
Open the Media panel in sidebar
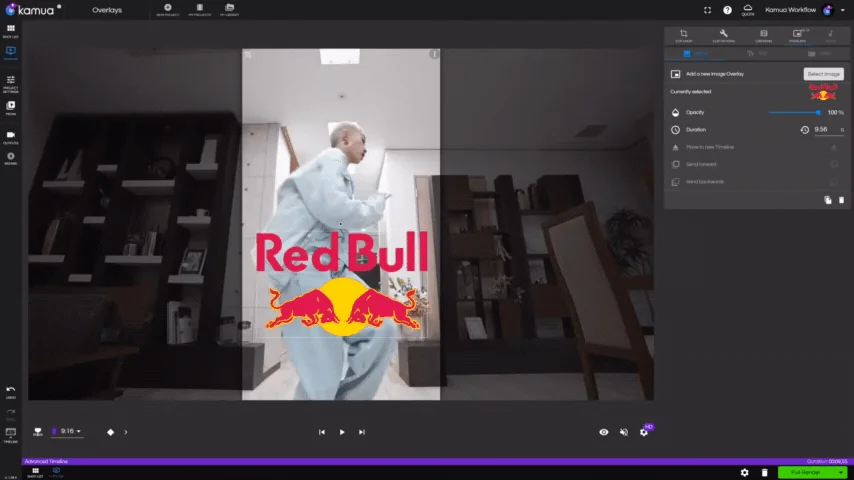tap(11, 106)
